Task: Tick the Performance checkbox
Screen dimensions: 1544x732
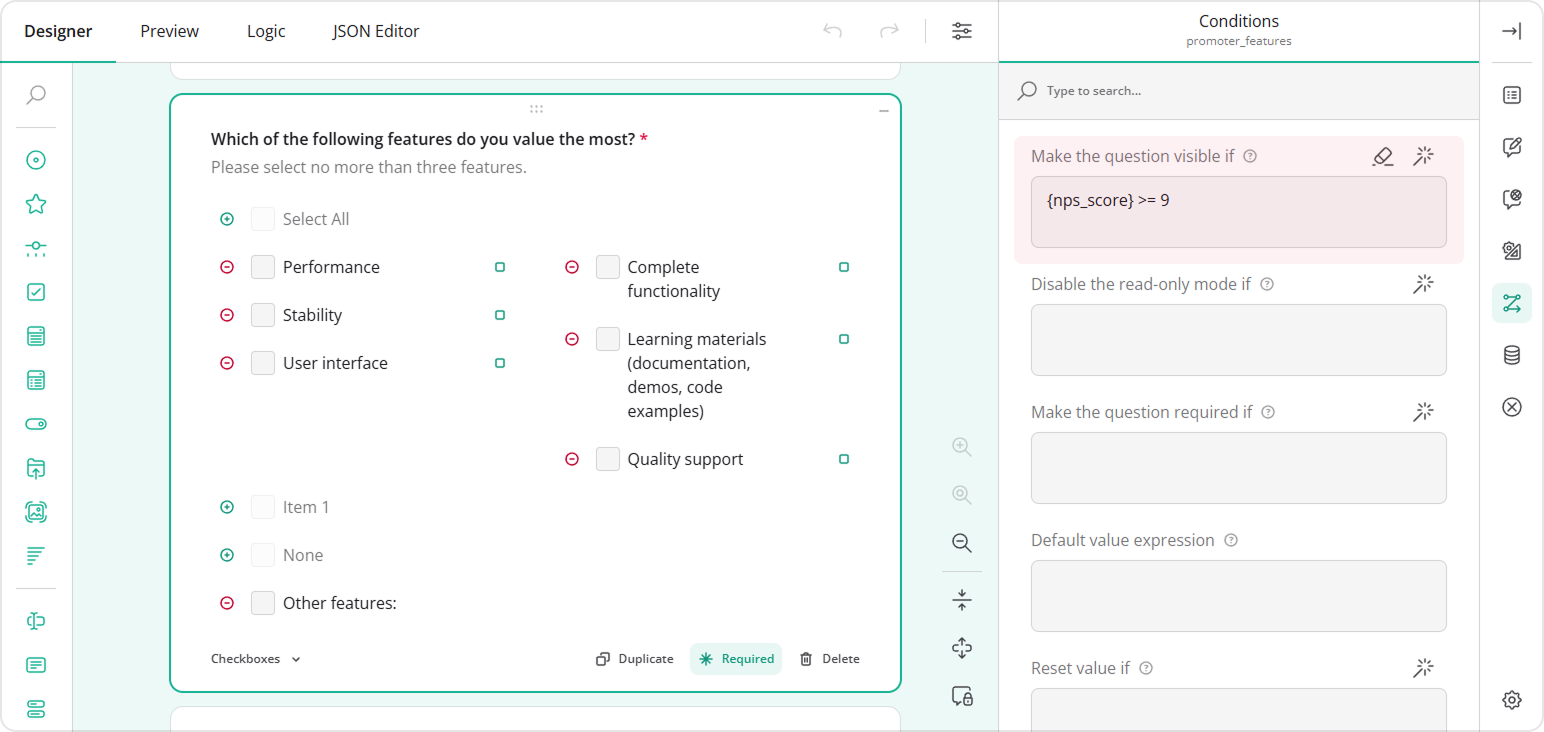Action: [263, 267]
